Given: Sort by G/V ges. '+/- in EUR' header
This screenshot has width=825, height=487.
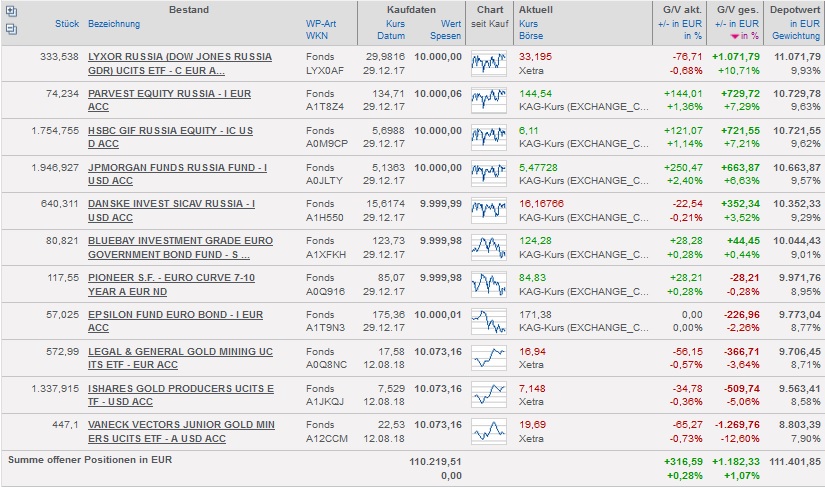Looking at the screenshot, I should coord(737,24).
